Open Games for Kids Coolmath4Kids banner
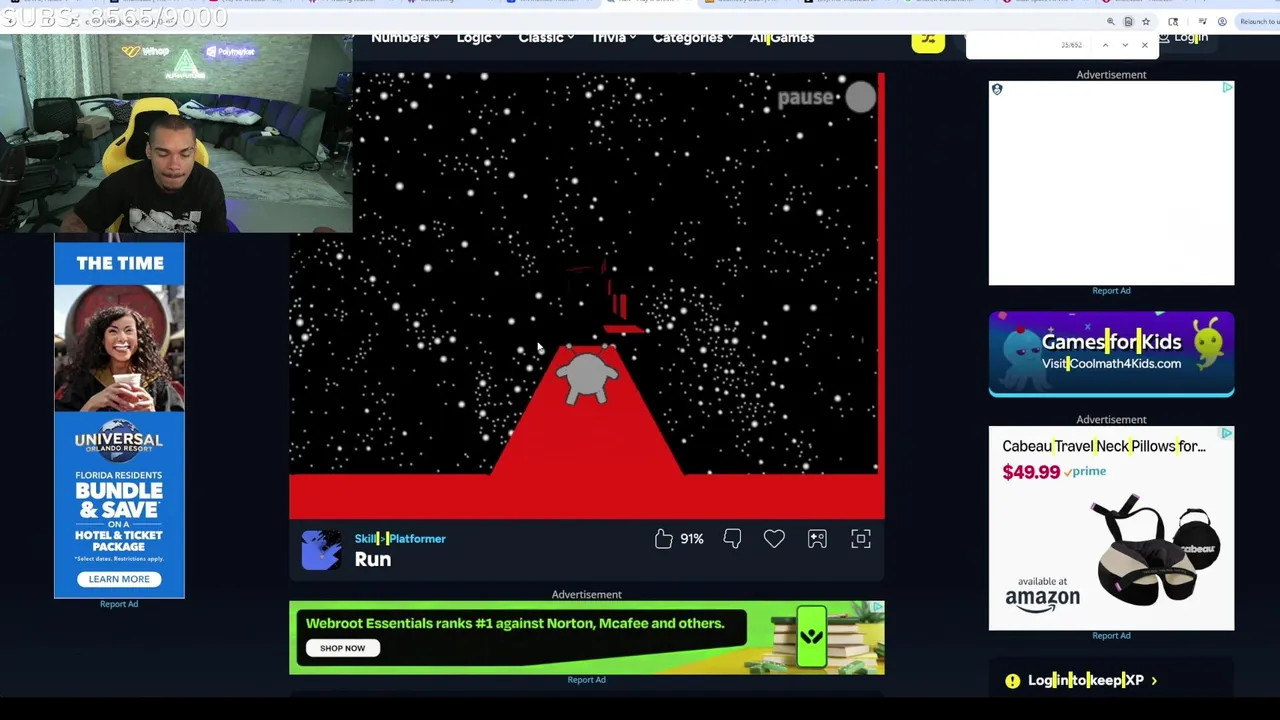 tap(1111, 354)
